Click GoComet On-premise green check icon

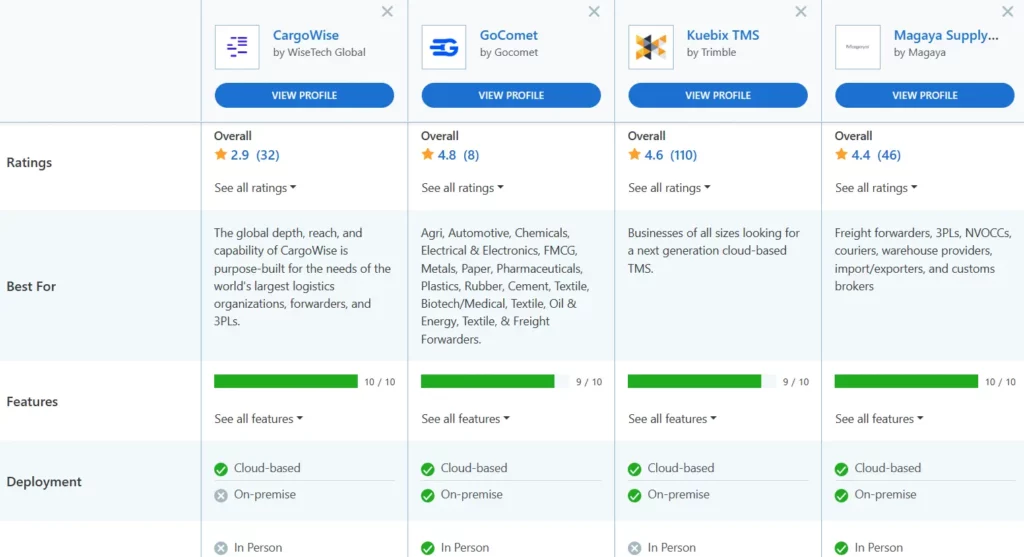click(428, 496)
